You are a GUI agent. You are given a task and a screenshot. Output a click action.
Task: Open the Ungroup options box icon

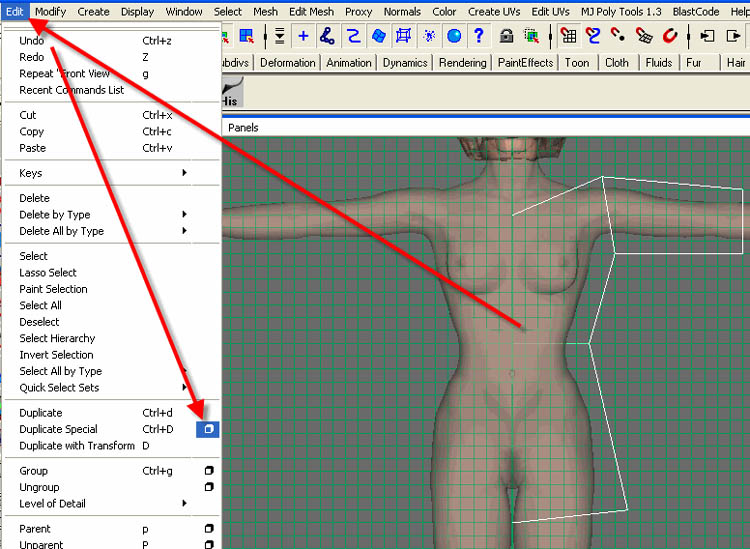tap(208, 487)
